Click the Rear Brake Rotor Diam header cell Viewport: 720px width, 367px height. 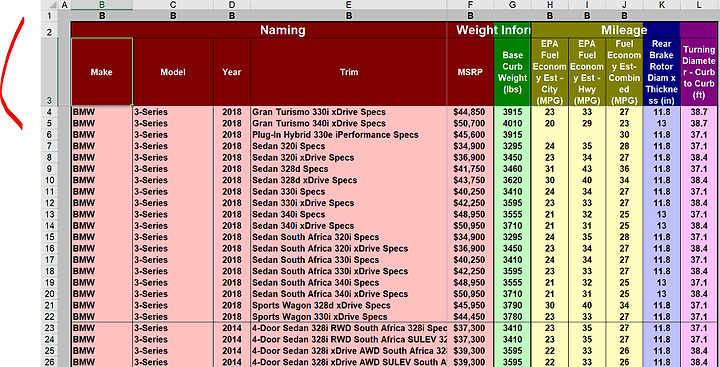tap(662, 72)
